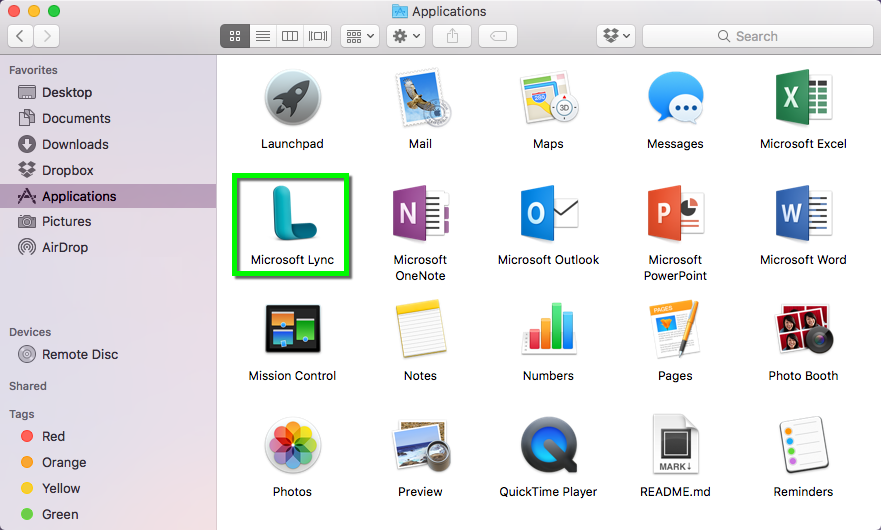The width and height of the screenshot is (881, 530).
Task: Open Desktop in the sidebar
Action: pos(108,92)
